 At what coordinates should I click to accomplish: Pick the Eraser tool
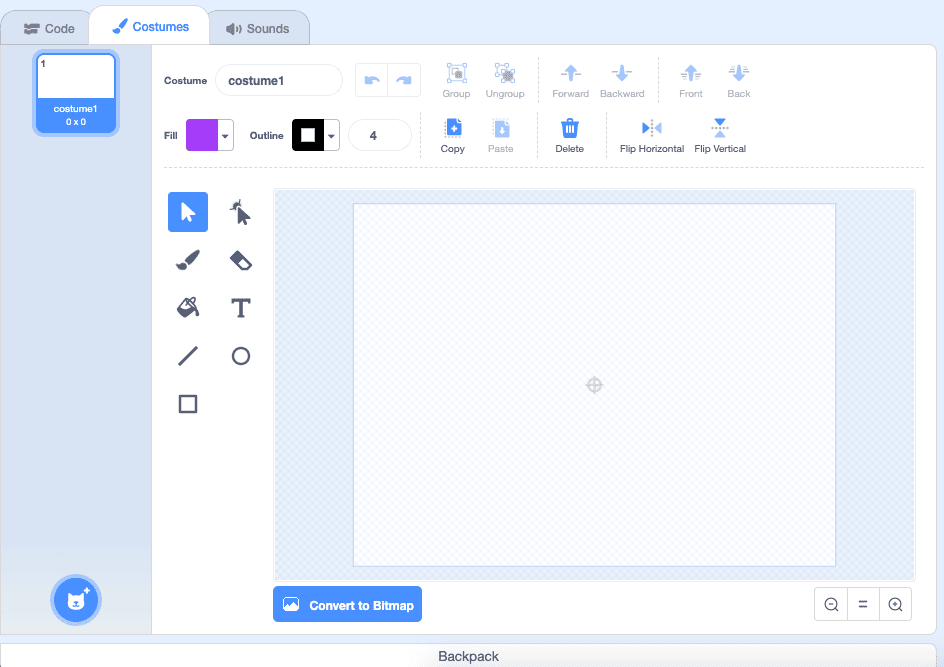(x=240, y=260)
